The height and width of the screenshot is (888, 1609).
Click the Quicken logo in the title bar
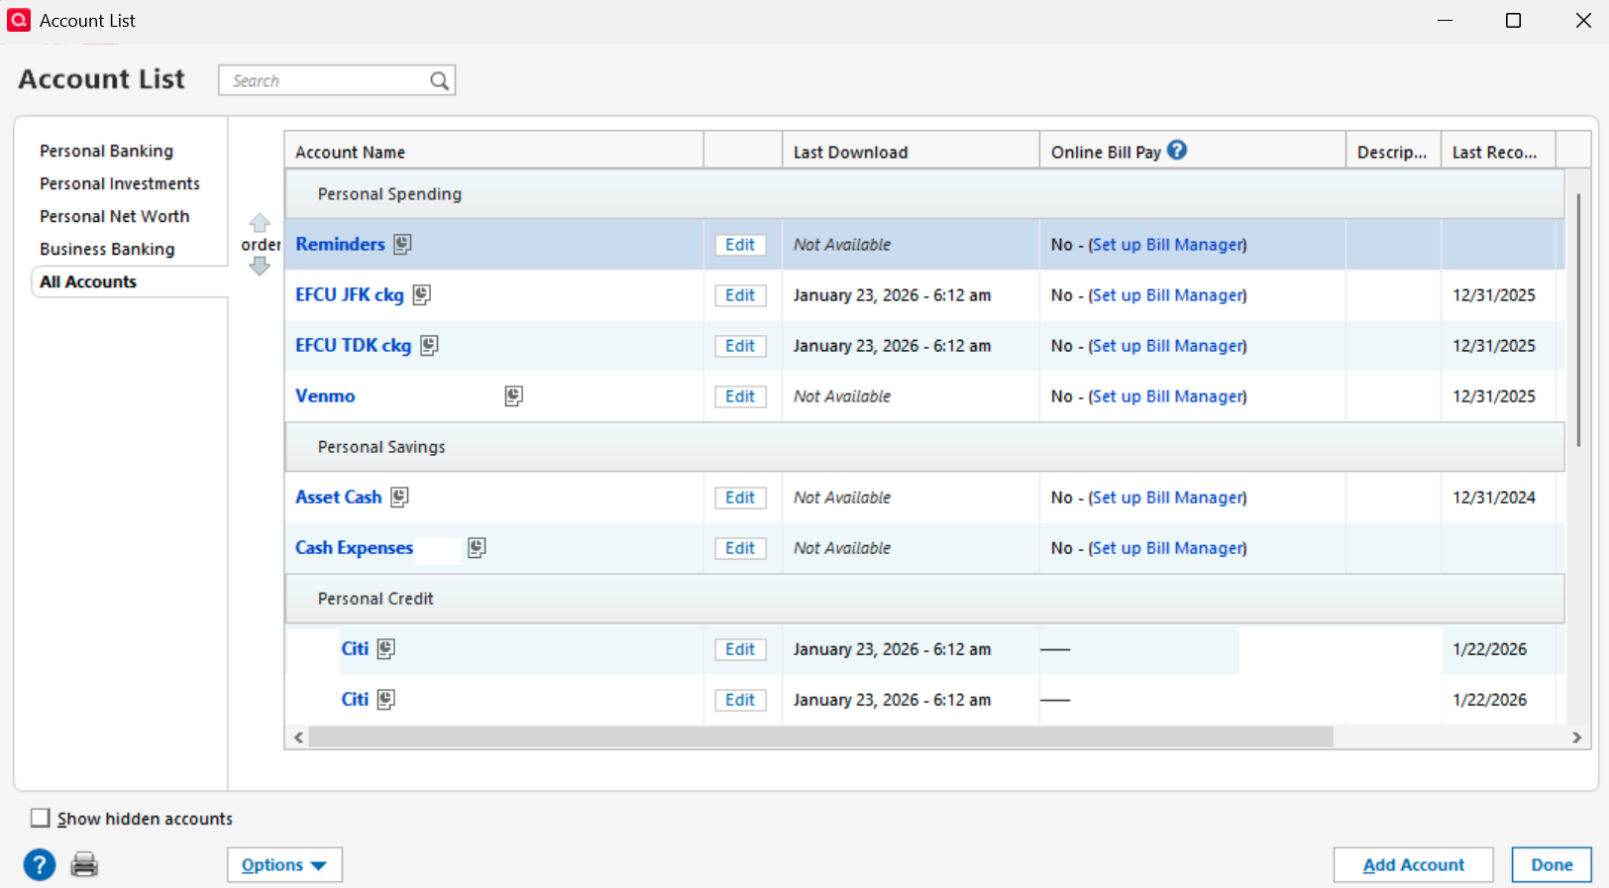18,20
